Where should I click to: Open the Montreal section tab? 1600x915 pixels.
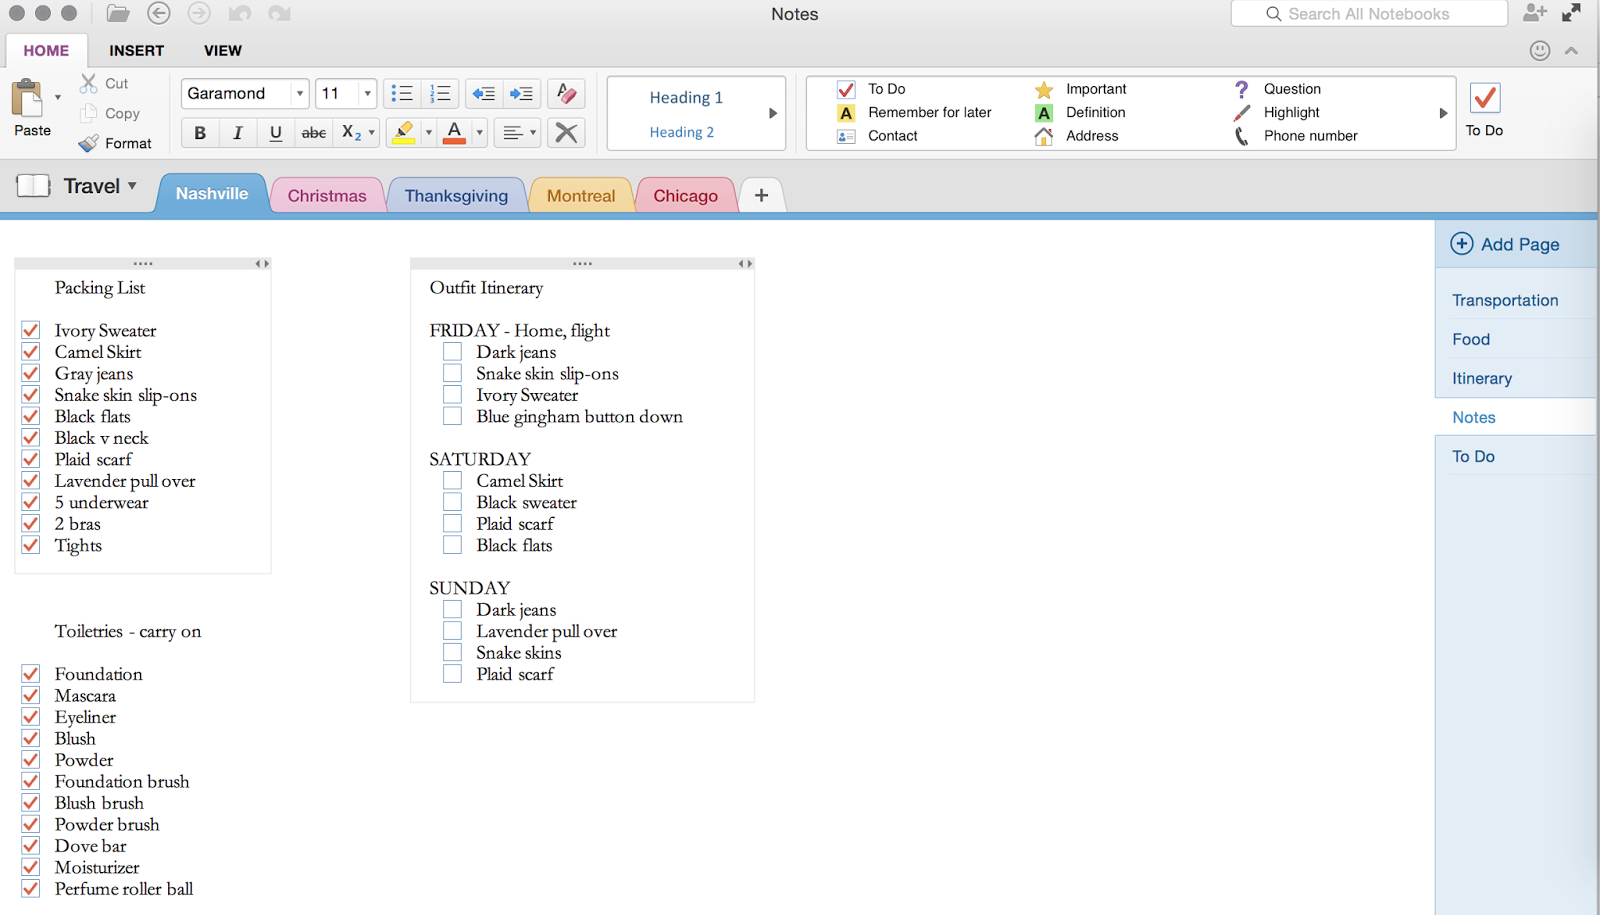(581, 195)
